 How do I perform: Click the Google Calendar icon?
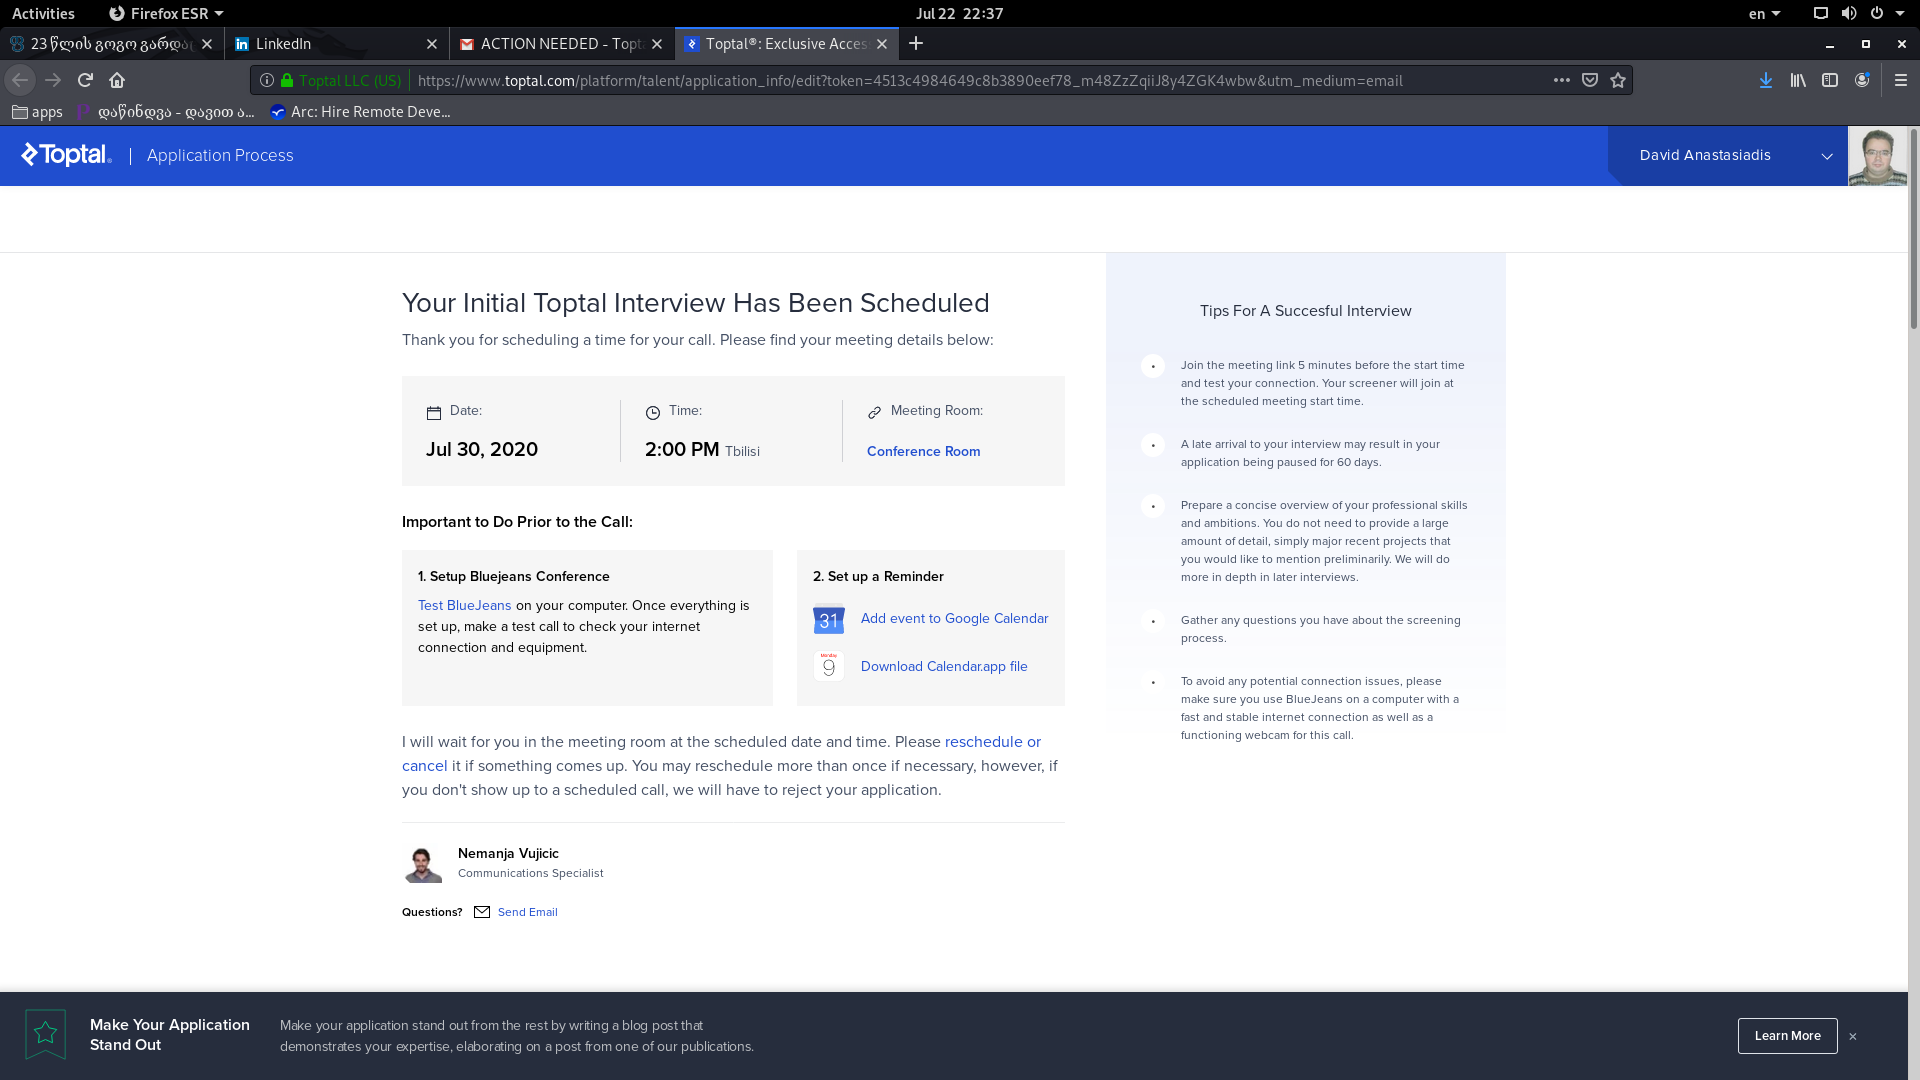pos(828,620)
